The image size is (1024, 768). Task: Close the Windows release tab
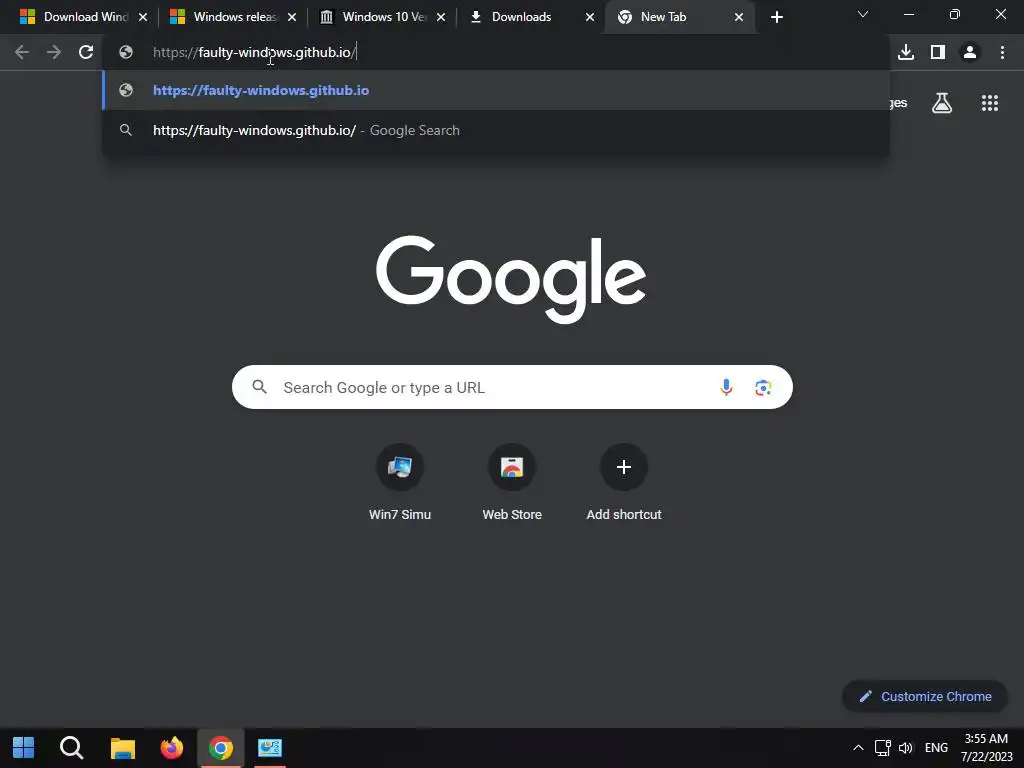(292, 17)
